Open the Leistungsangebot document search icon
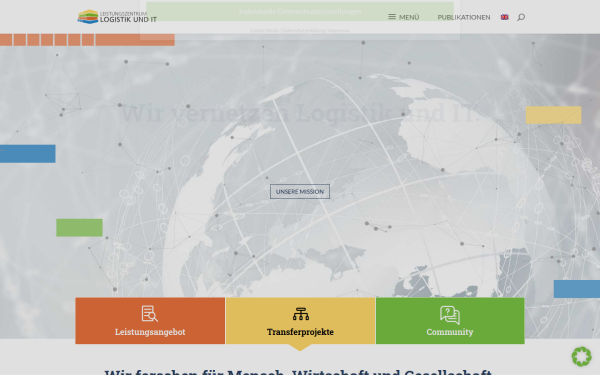This screenshot has width=600, height=375. (x=150, y=314)
